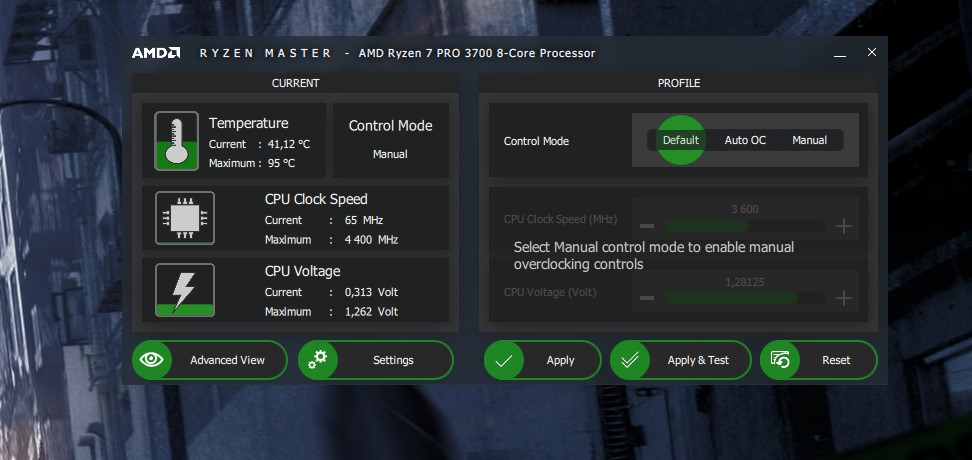Click the CPU Voltage slider bar
The width and height of the screenshot is (972, 460).
[744, 298]
